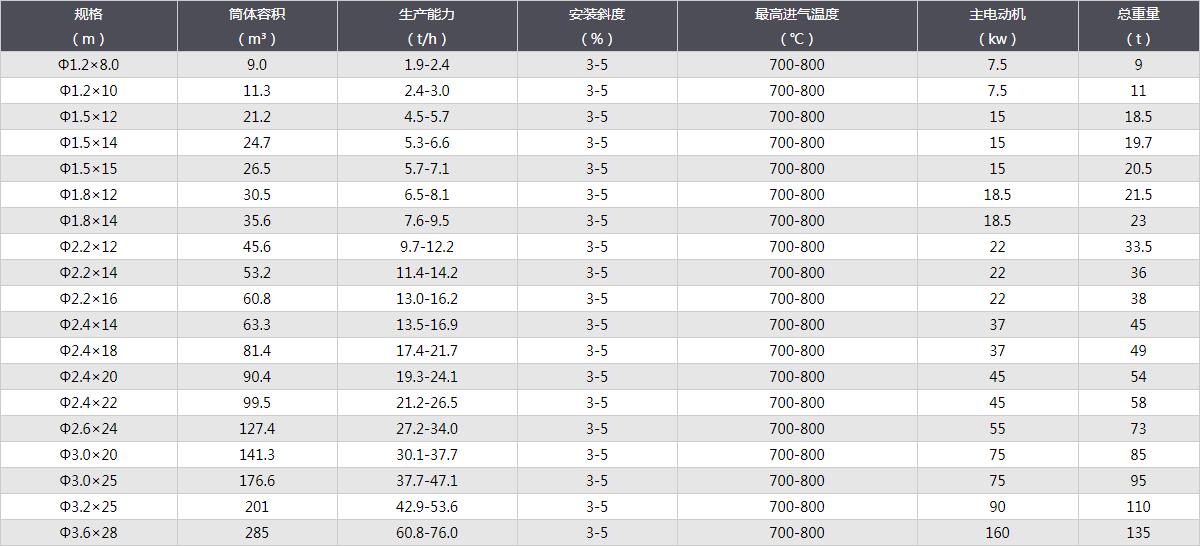Select the Φ1.8×14 specification cell
1200x546 pixels.
coord(88,221)
